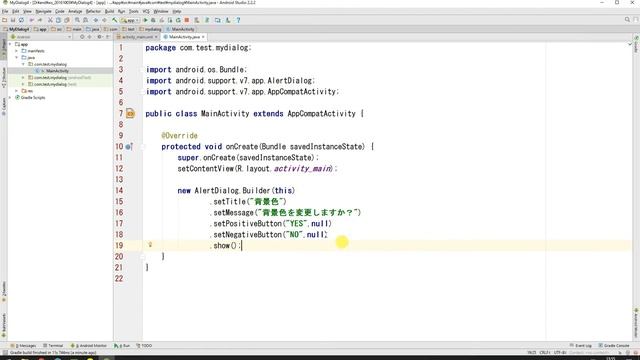Viewport: 640px width, 360px height.
Task: Run the app with green play icon
Action: click(x=145, y=20)
